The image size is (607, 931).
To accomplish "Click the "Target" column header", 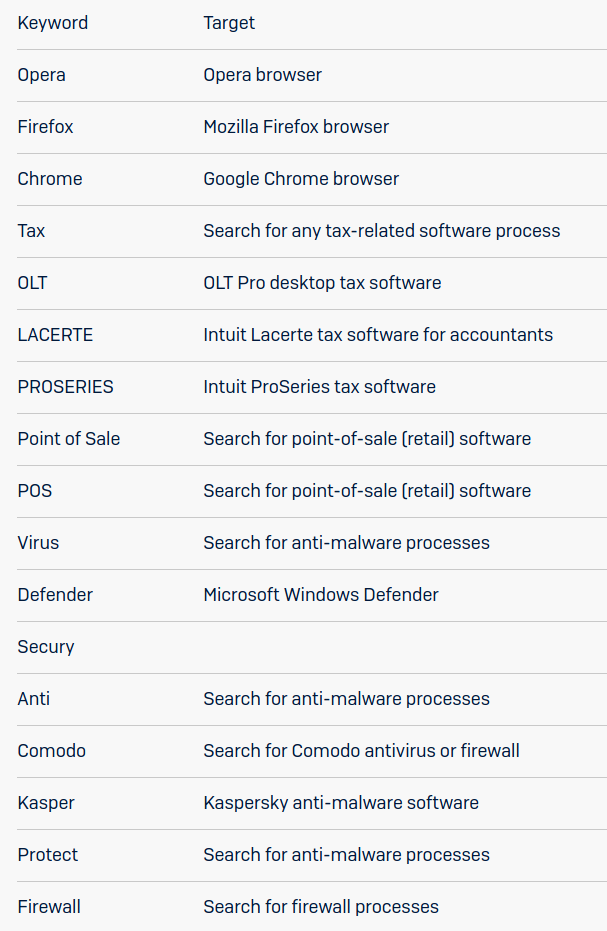I will pos(229,23).
